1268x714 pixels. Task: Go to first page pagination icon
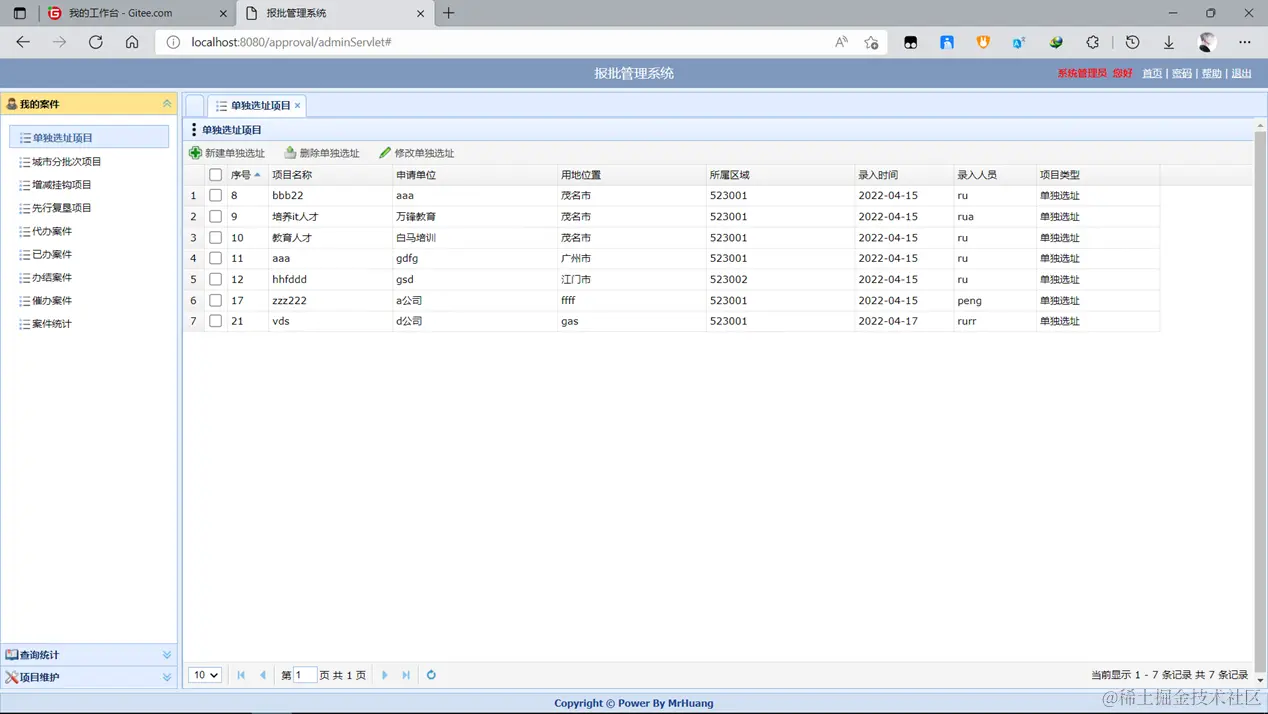click(x=241, y=675)
